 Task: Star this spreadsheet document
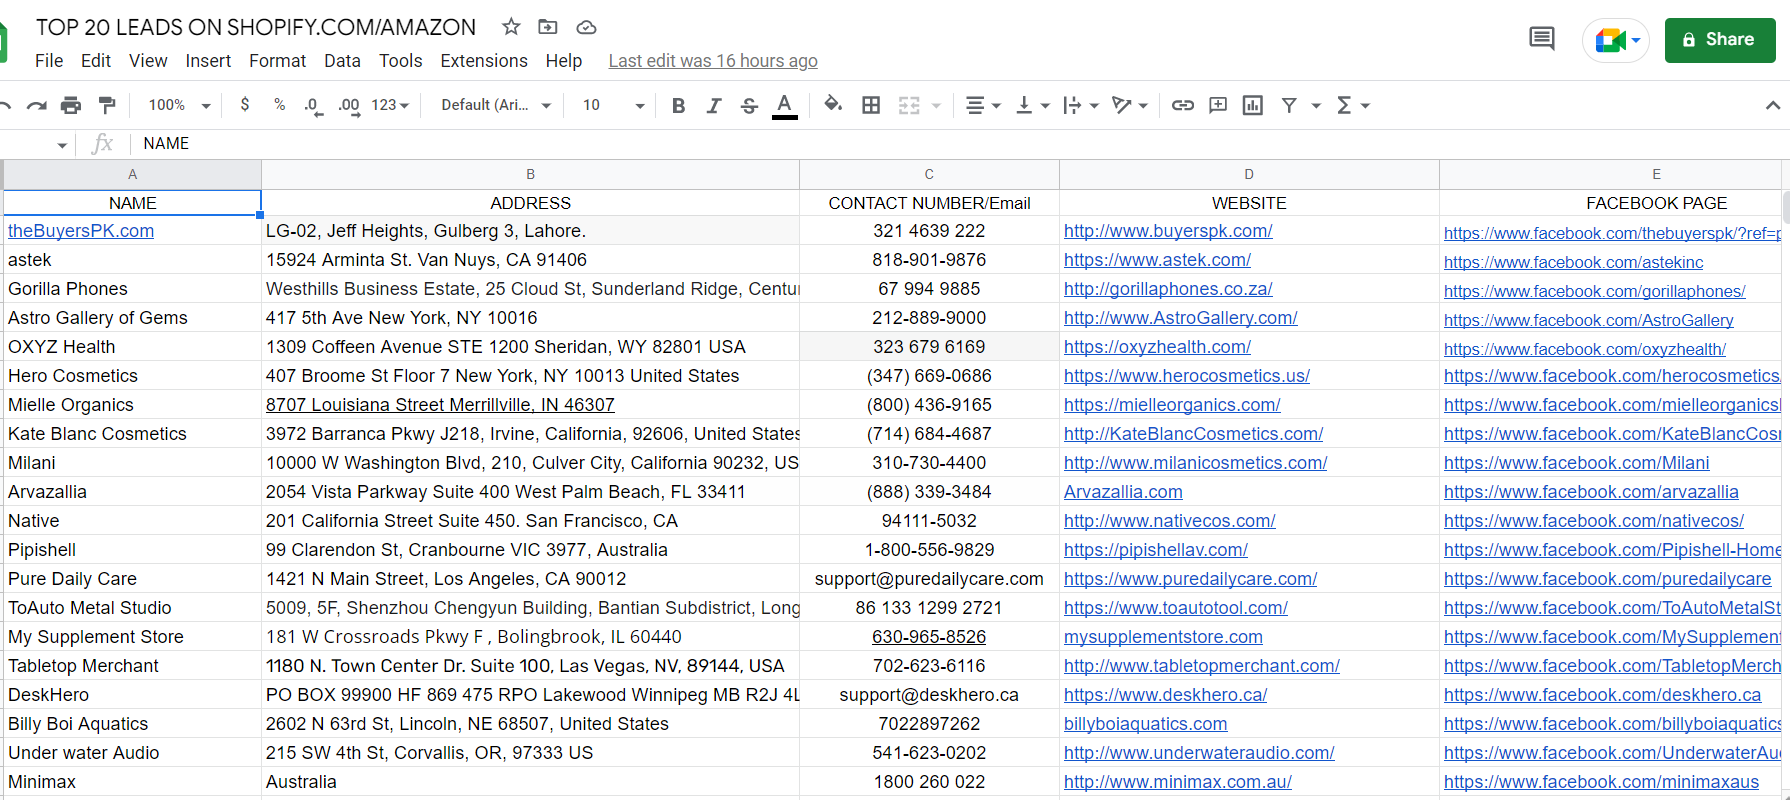(x=511, y=27)
